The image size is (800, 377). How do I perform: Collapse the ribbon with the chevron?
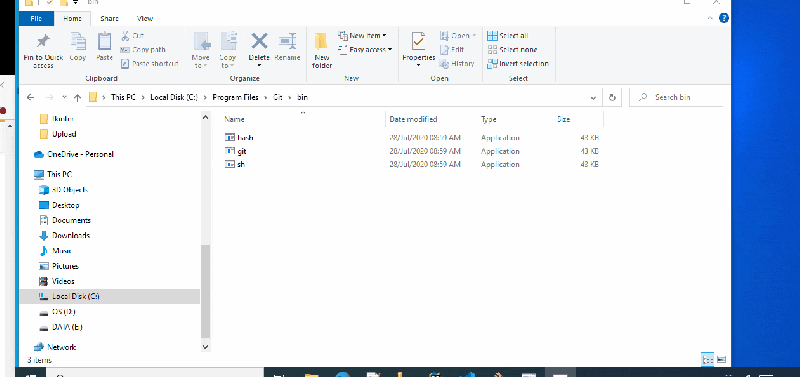[x=710, y=18]
